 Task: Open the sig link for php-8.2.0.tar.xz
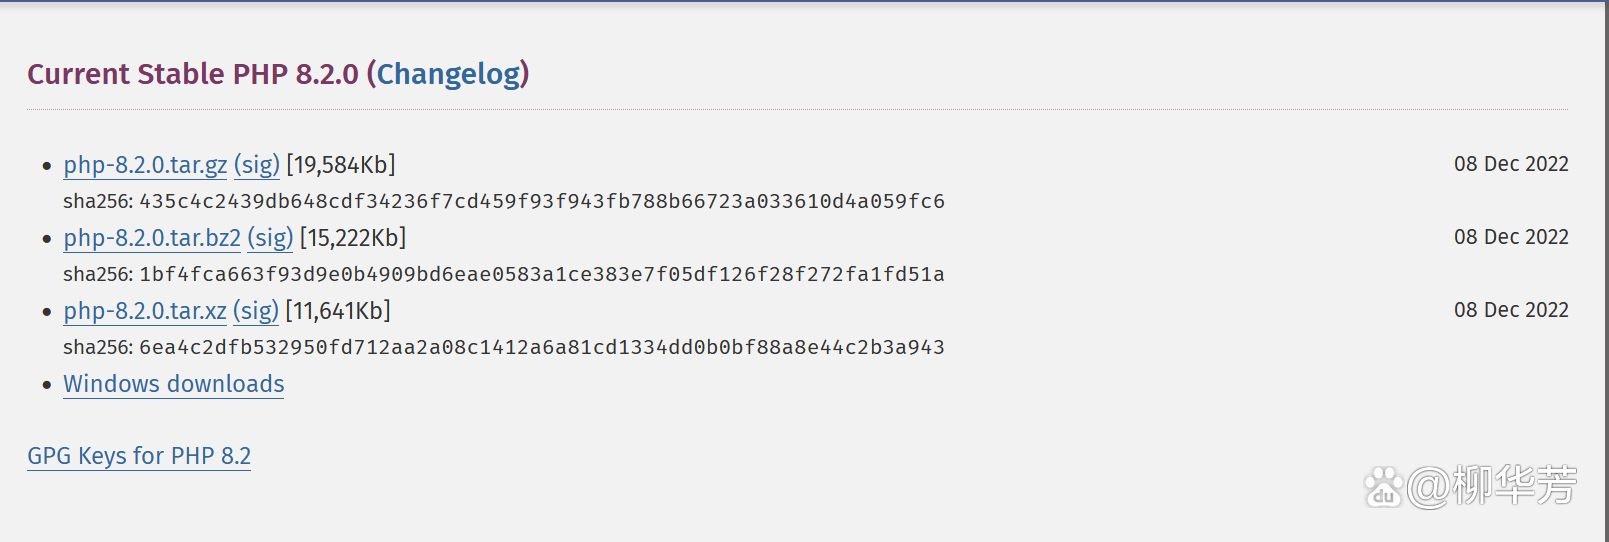click(256, 311)
